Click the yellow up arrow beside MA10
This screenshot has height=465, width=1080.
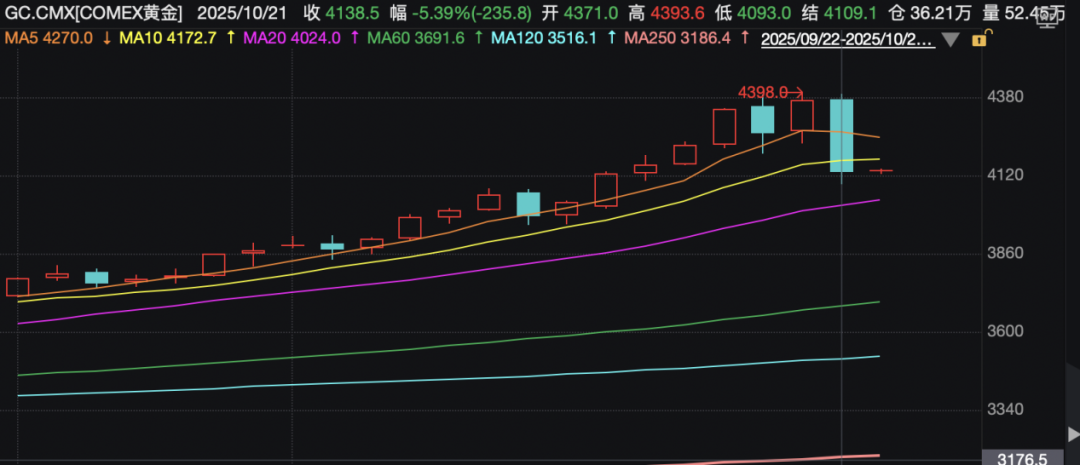tap(231, 38)
